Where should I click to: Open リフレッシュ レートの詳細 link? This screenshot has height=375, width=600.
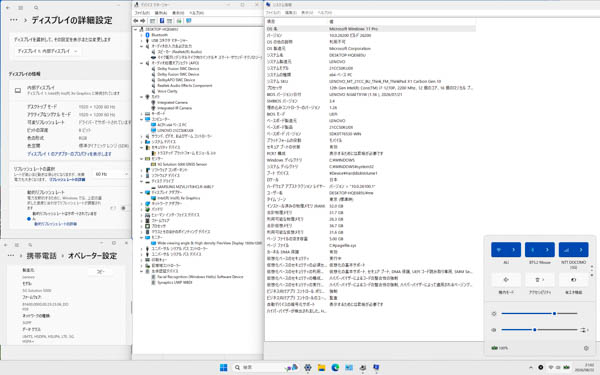[x=67, y=179]
